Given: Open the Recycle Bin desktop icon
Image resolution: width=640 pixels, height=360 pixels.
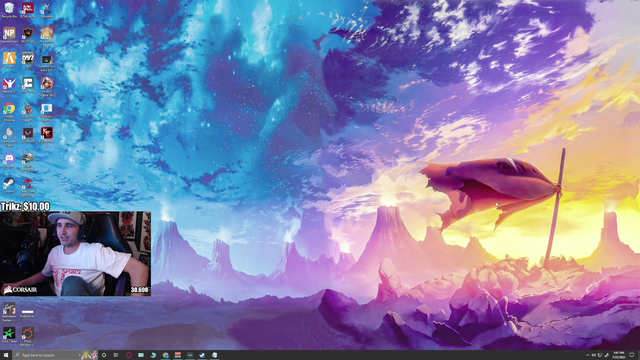Looking at the screenshot, I should [x=9, y=9].
